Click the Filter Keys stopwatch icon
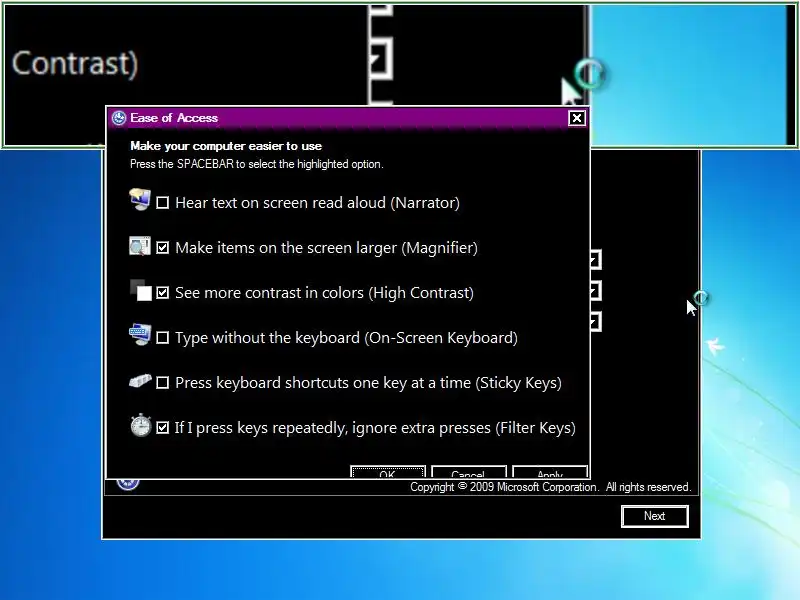 click(x=141, y=426)
